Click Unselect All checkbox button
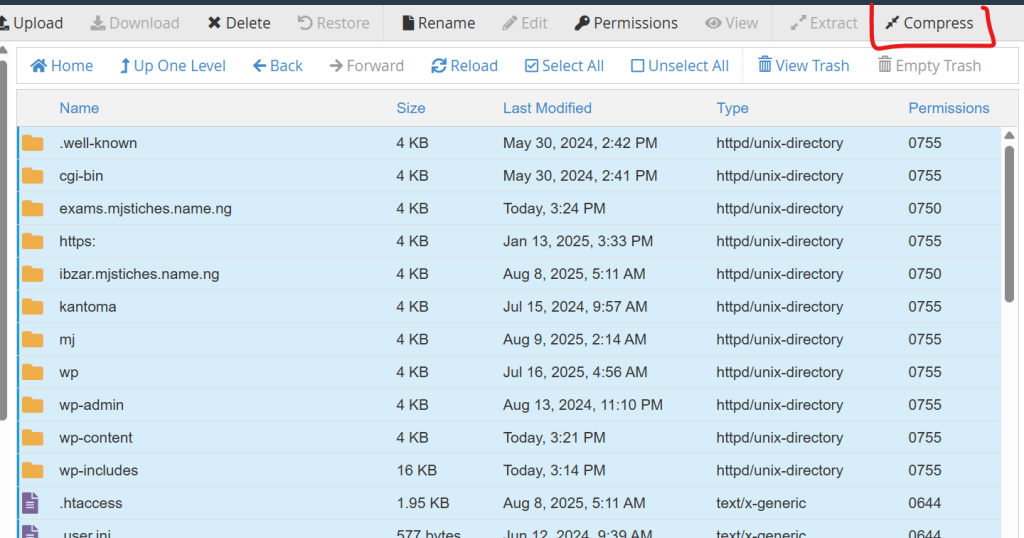Image resolution: width=1024 pixels, height=538 pixels. point(679,66)
